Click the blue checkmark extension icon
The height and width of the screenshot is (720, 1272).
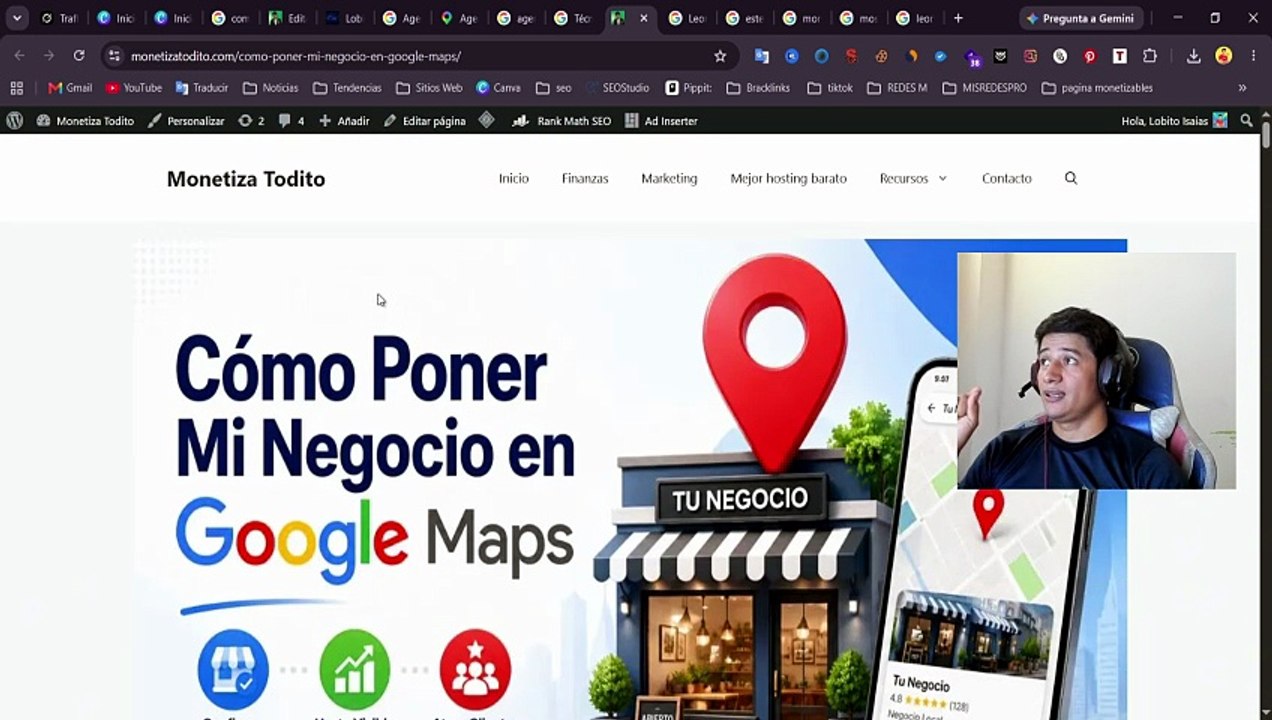pos(940,56)
